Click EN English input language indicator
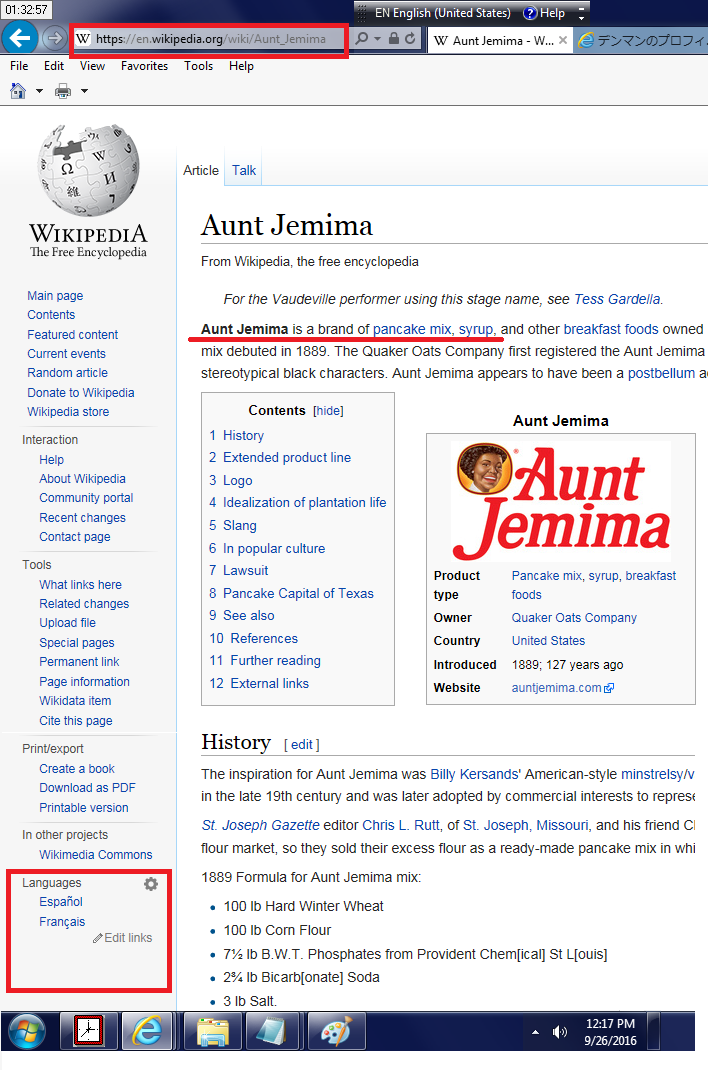The width and height of the screenshot is (708, 1070). coord(443,13)
